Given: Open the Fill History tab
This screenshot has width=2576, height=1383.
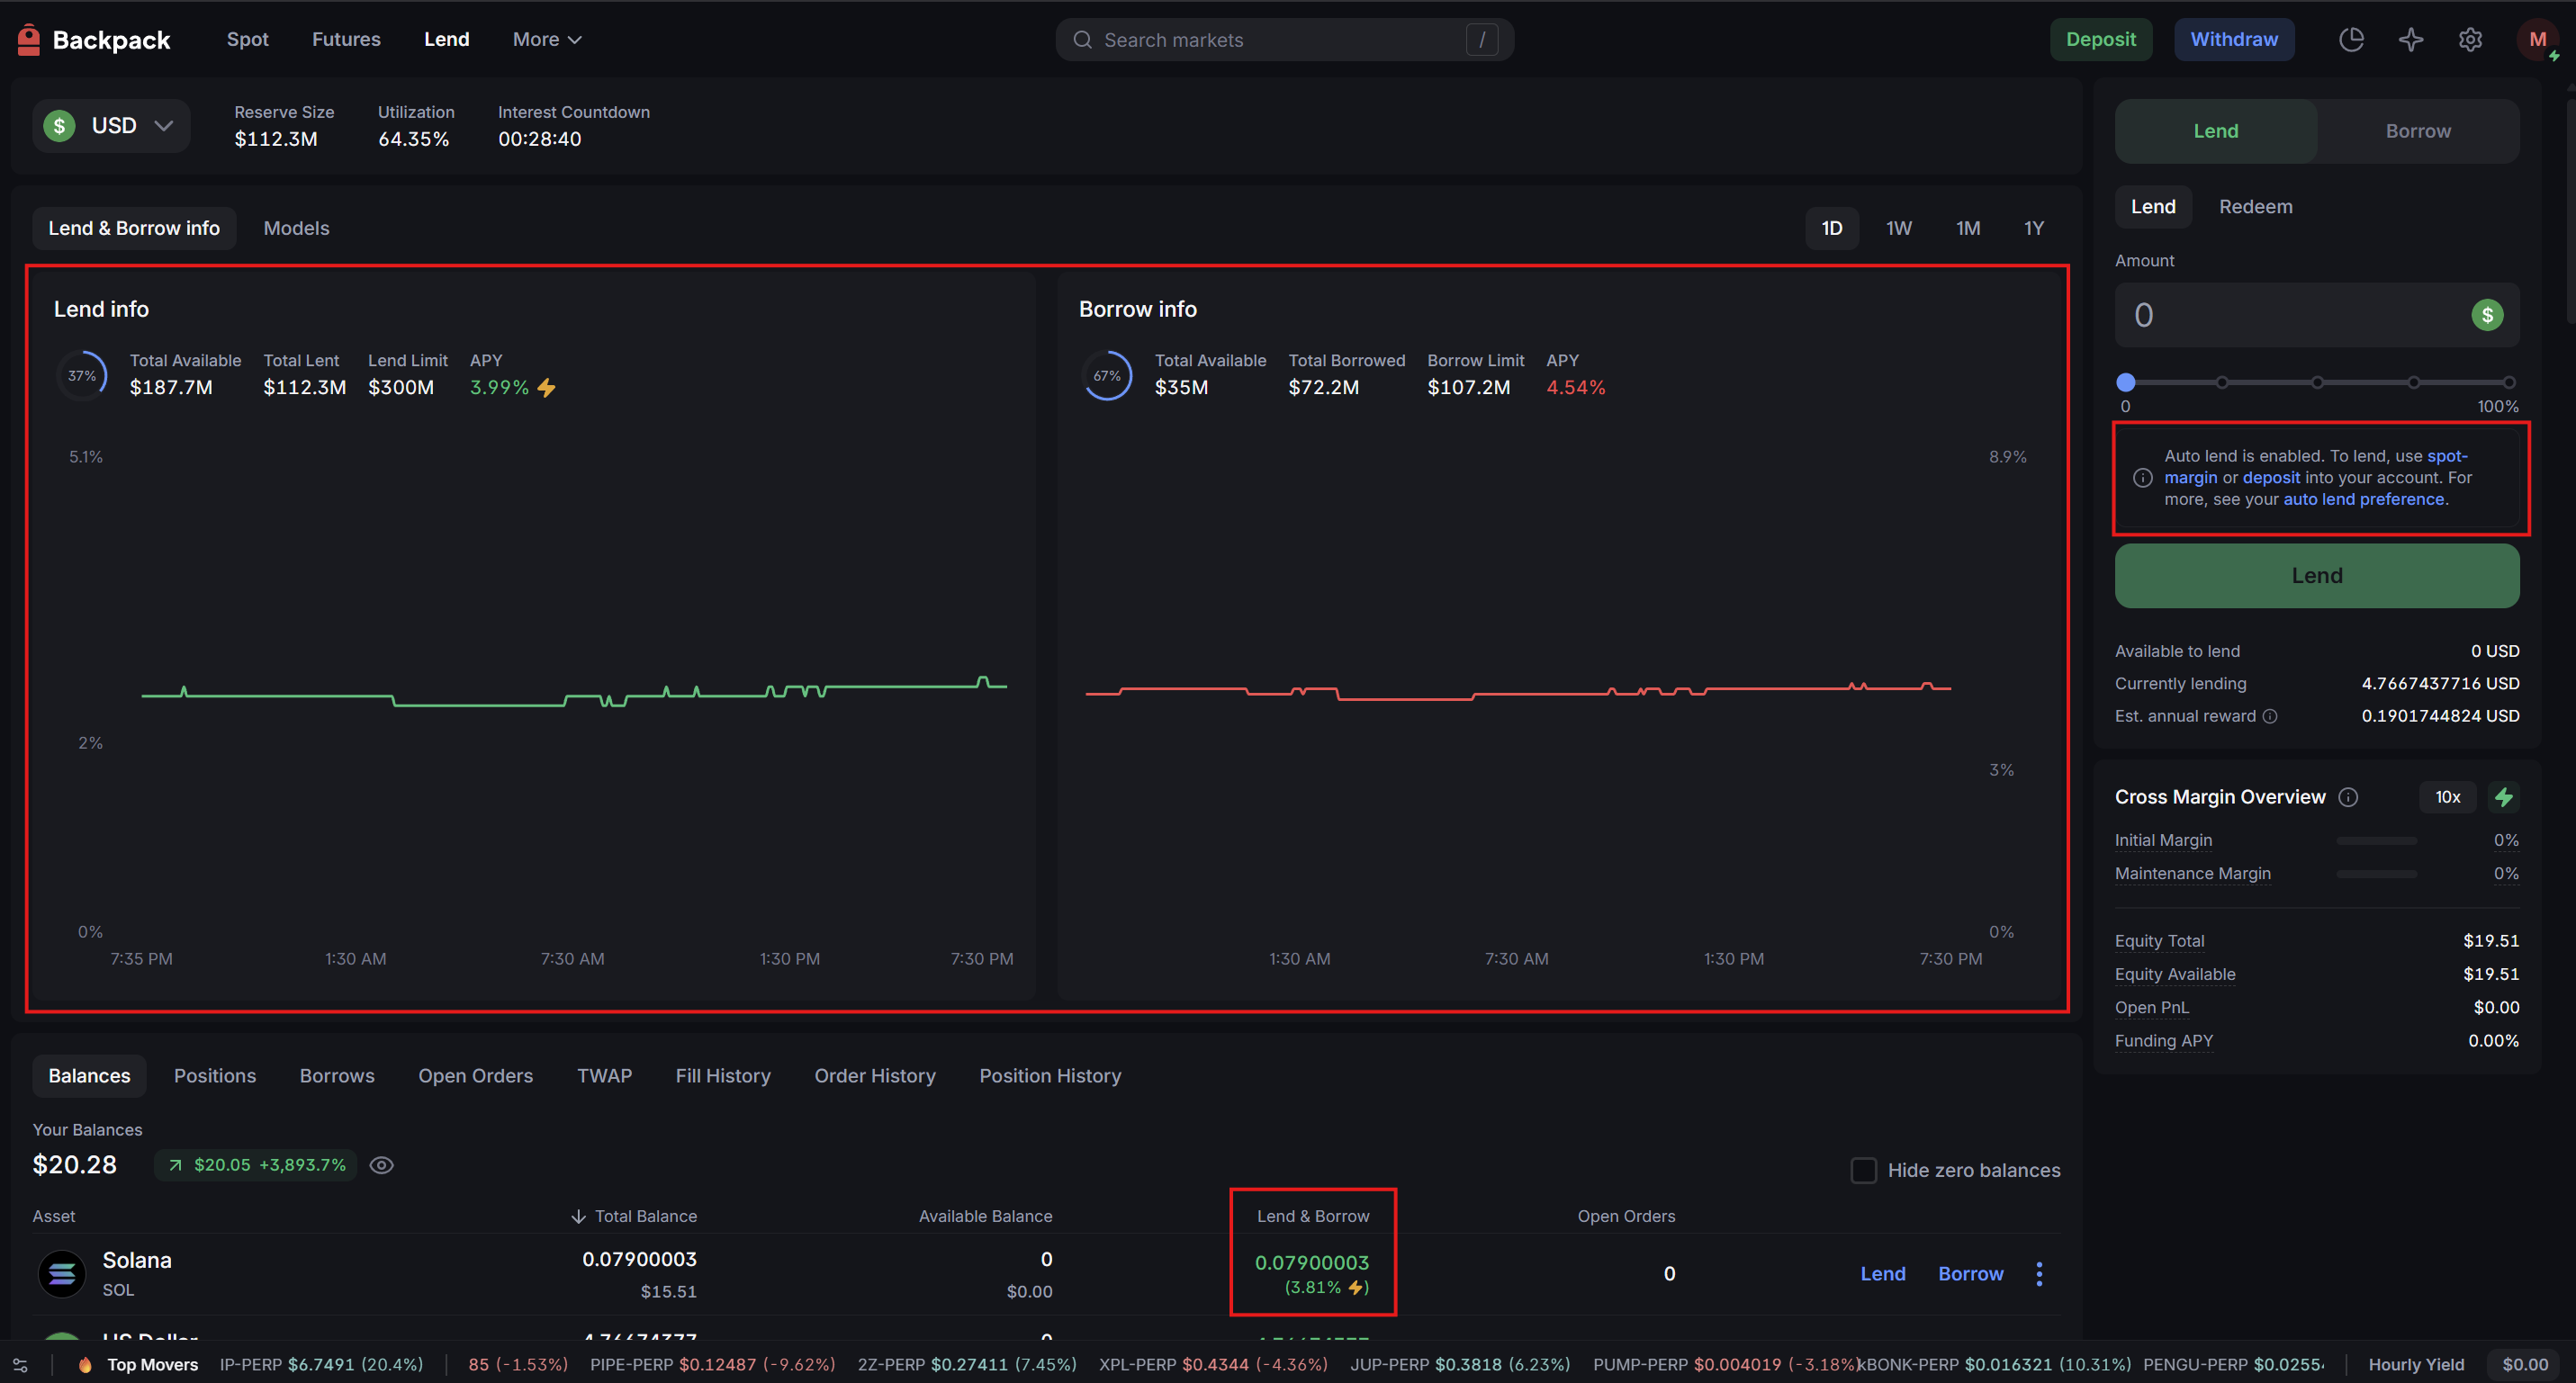Looking at the screenshot, I should [722, 1076].
